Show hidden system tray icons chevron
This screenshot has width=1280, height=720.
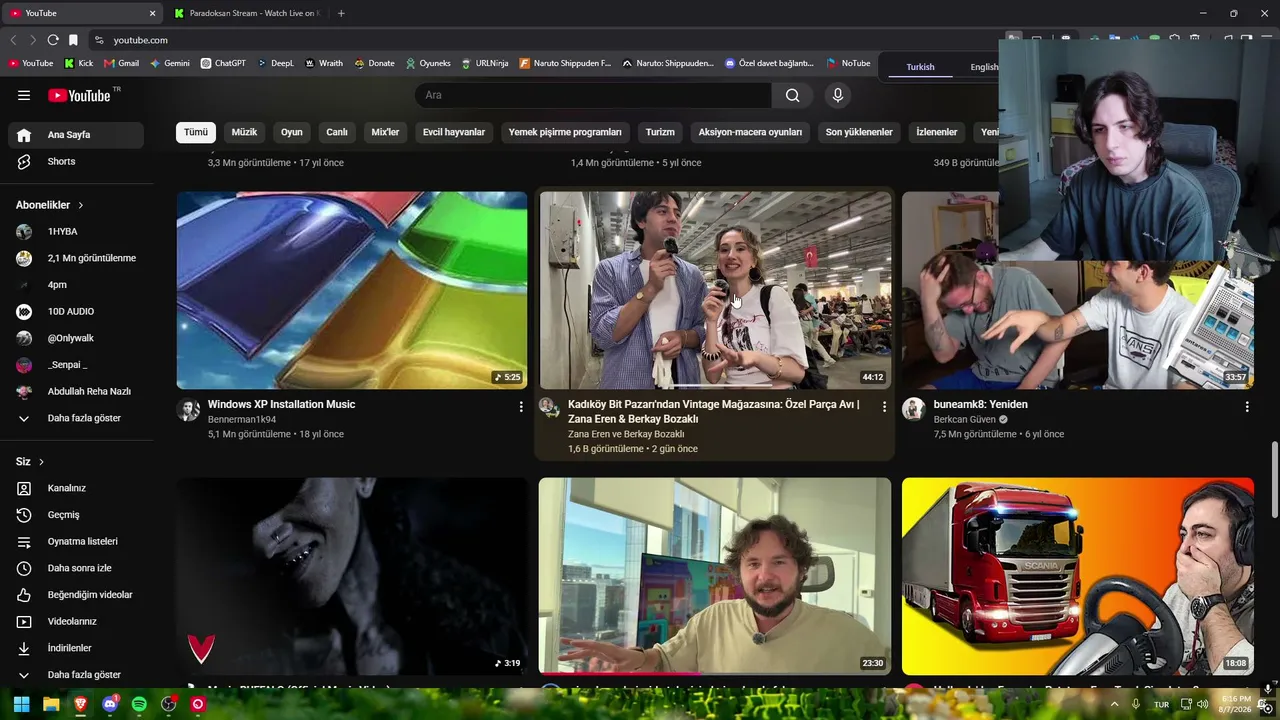click(1114, 704)
